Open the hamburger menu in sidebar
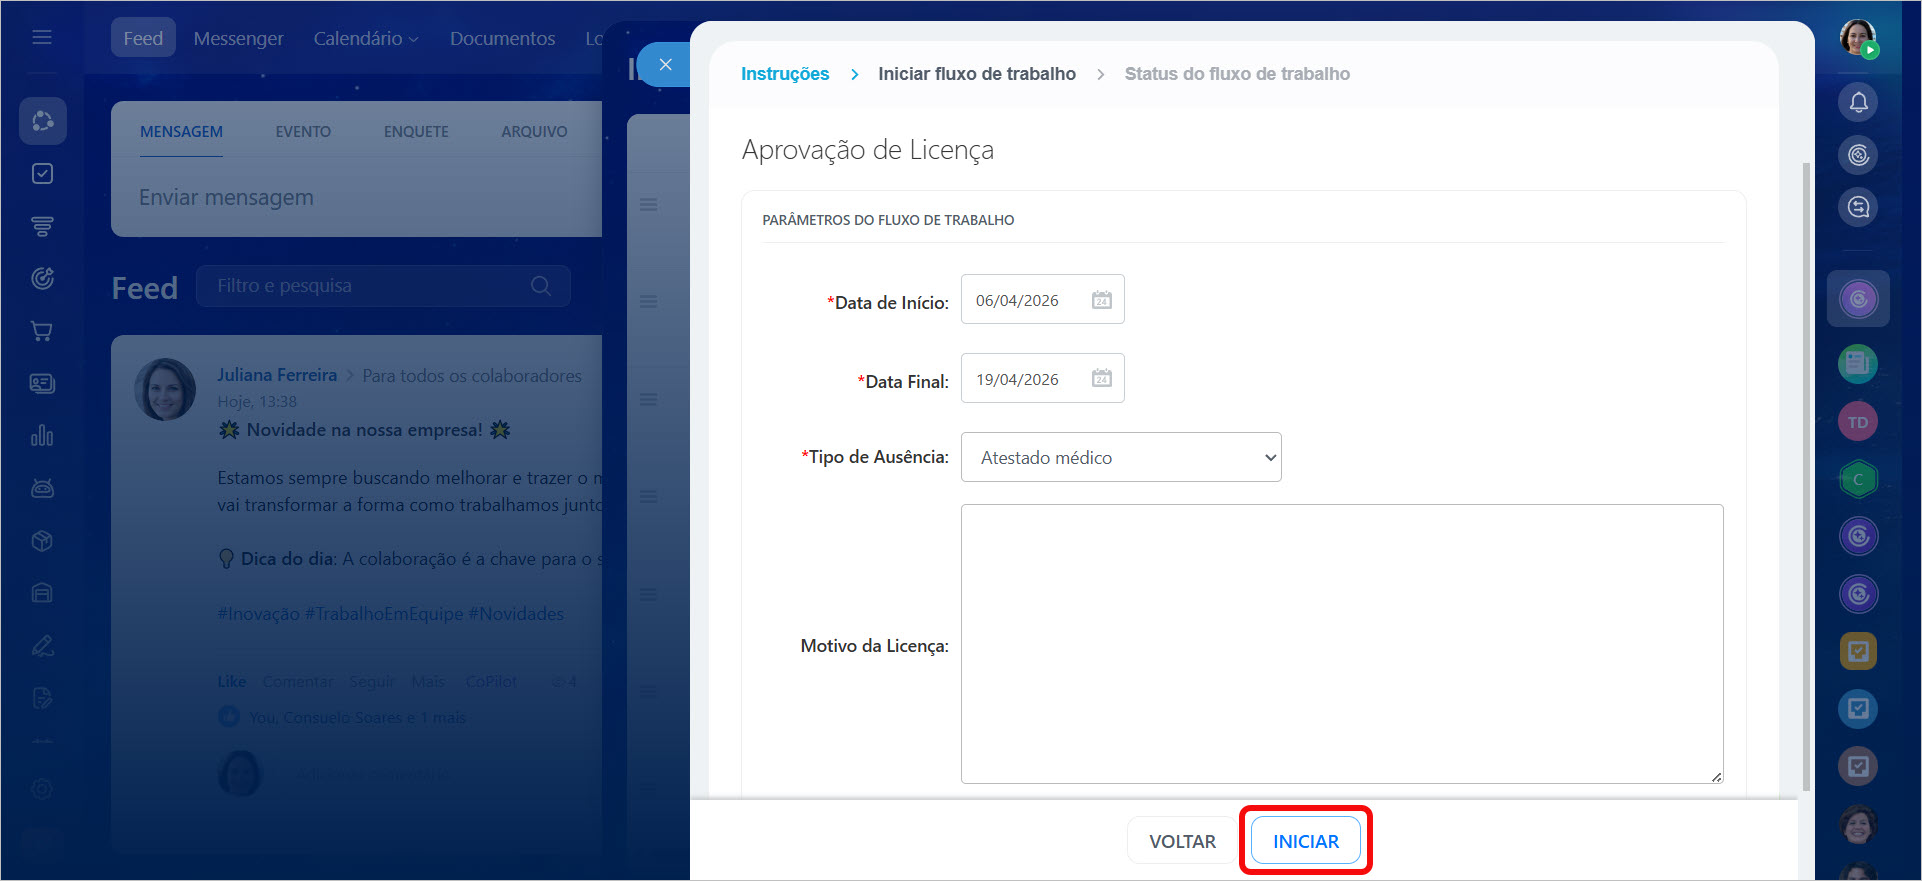 [42, 38]
